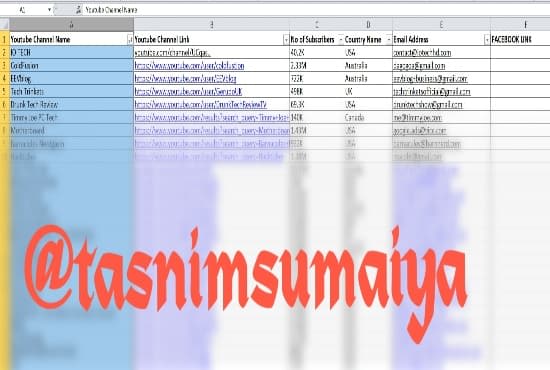
Task: Open the Tech Trinkets YouTube link
Action: [188, 92]
